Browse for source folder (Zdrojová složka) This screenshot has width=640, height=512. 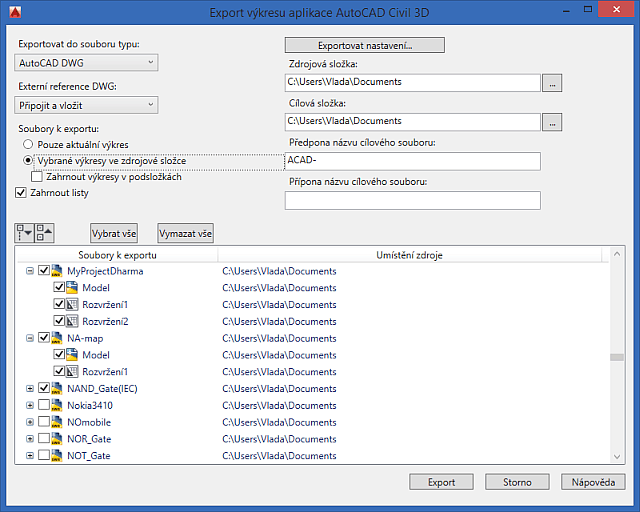click(552, 84)
